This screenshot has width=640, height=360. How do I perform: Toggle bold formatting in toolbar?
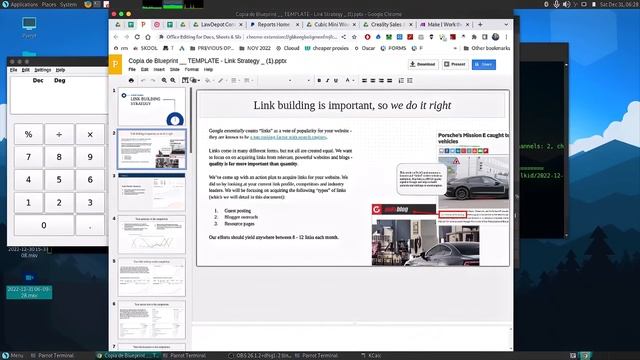[319, 81]
